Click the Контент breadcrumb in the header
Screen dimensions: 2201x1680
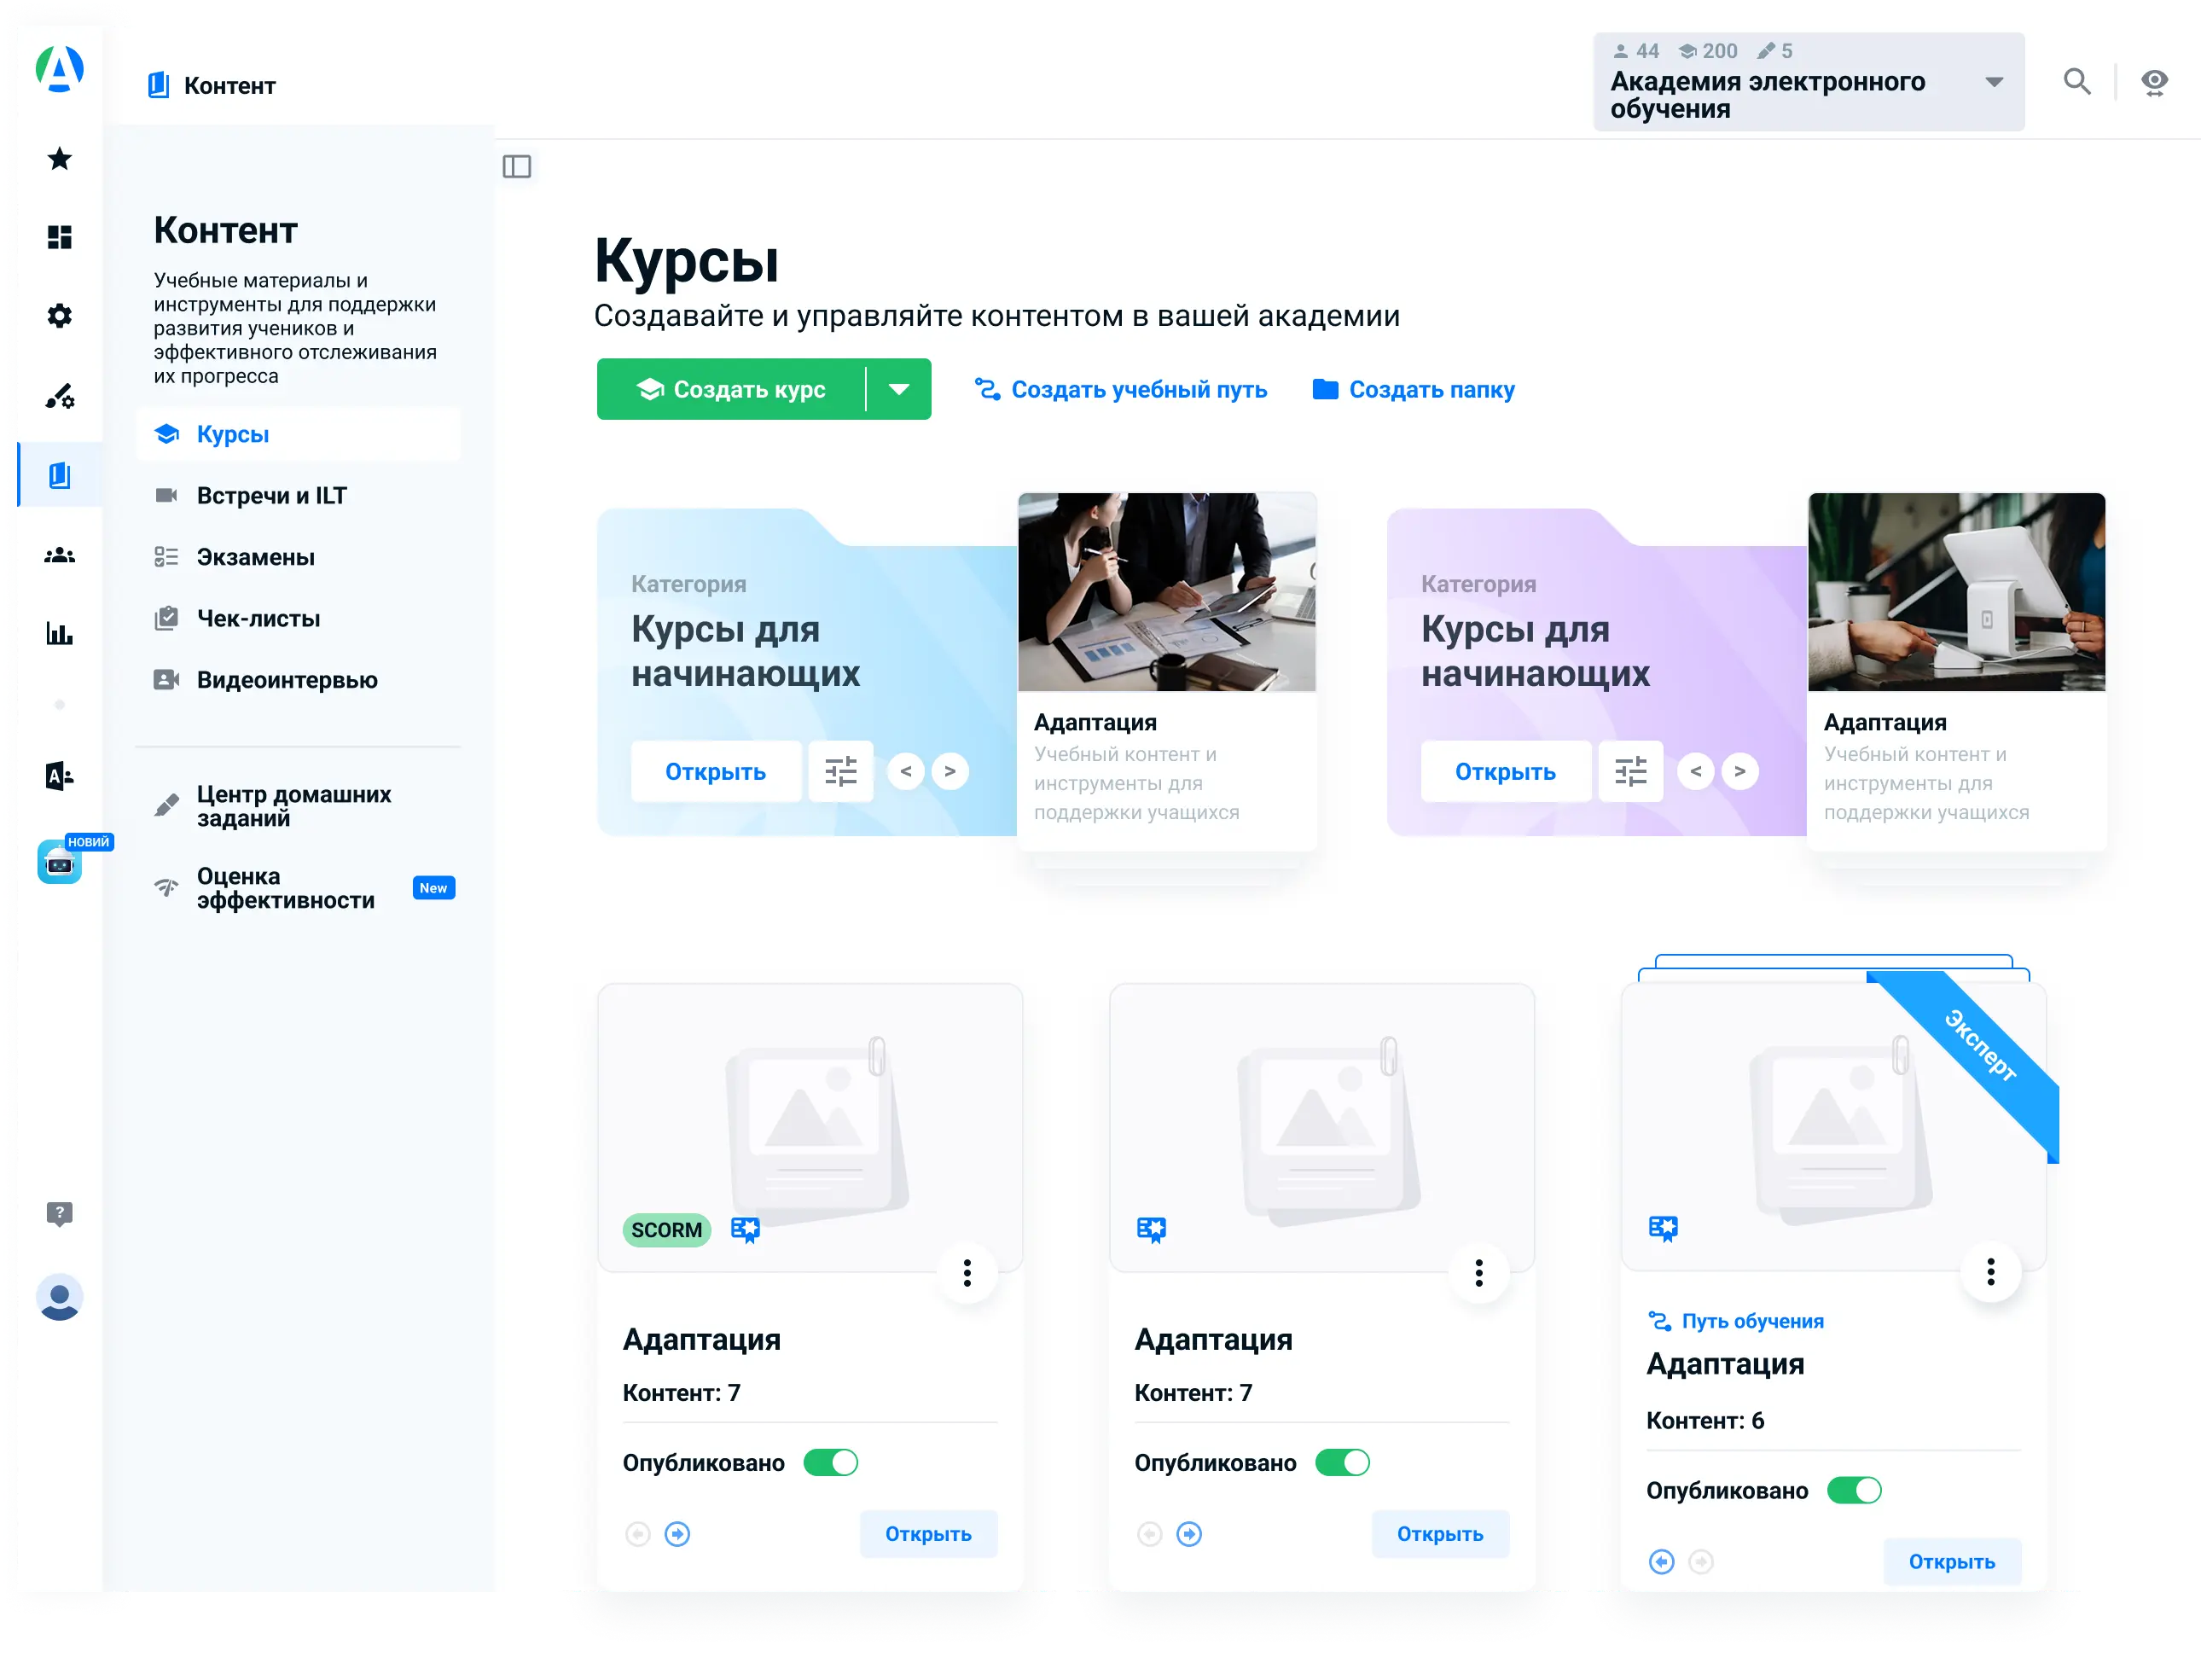(212, 86)
